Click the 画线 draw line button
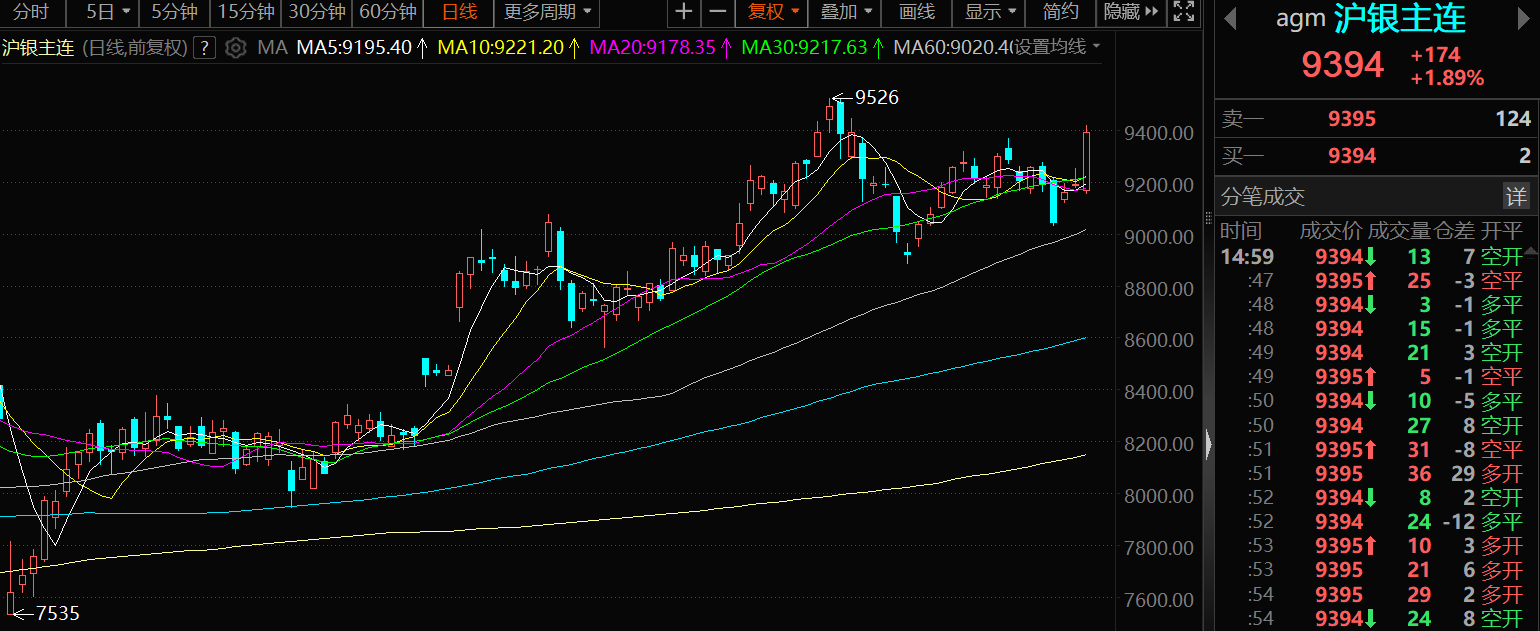The width and height of the screenshot is (1540, 631). pos(917,12)
